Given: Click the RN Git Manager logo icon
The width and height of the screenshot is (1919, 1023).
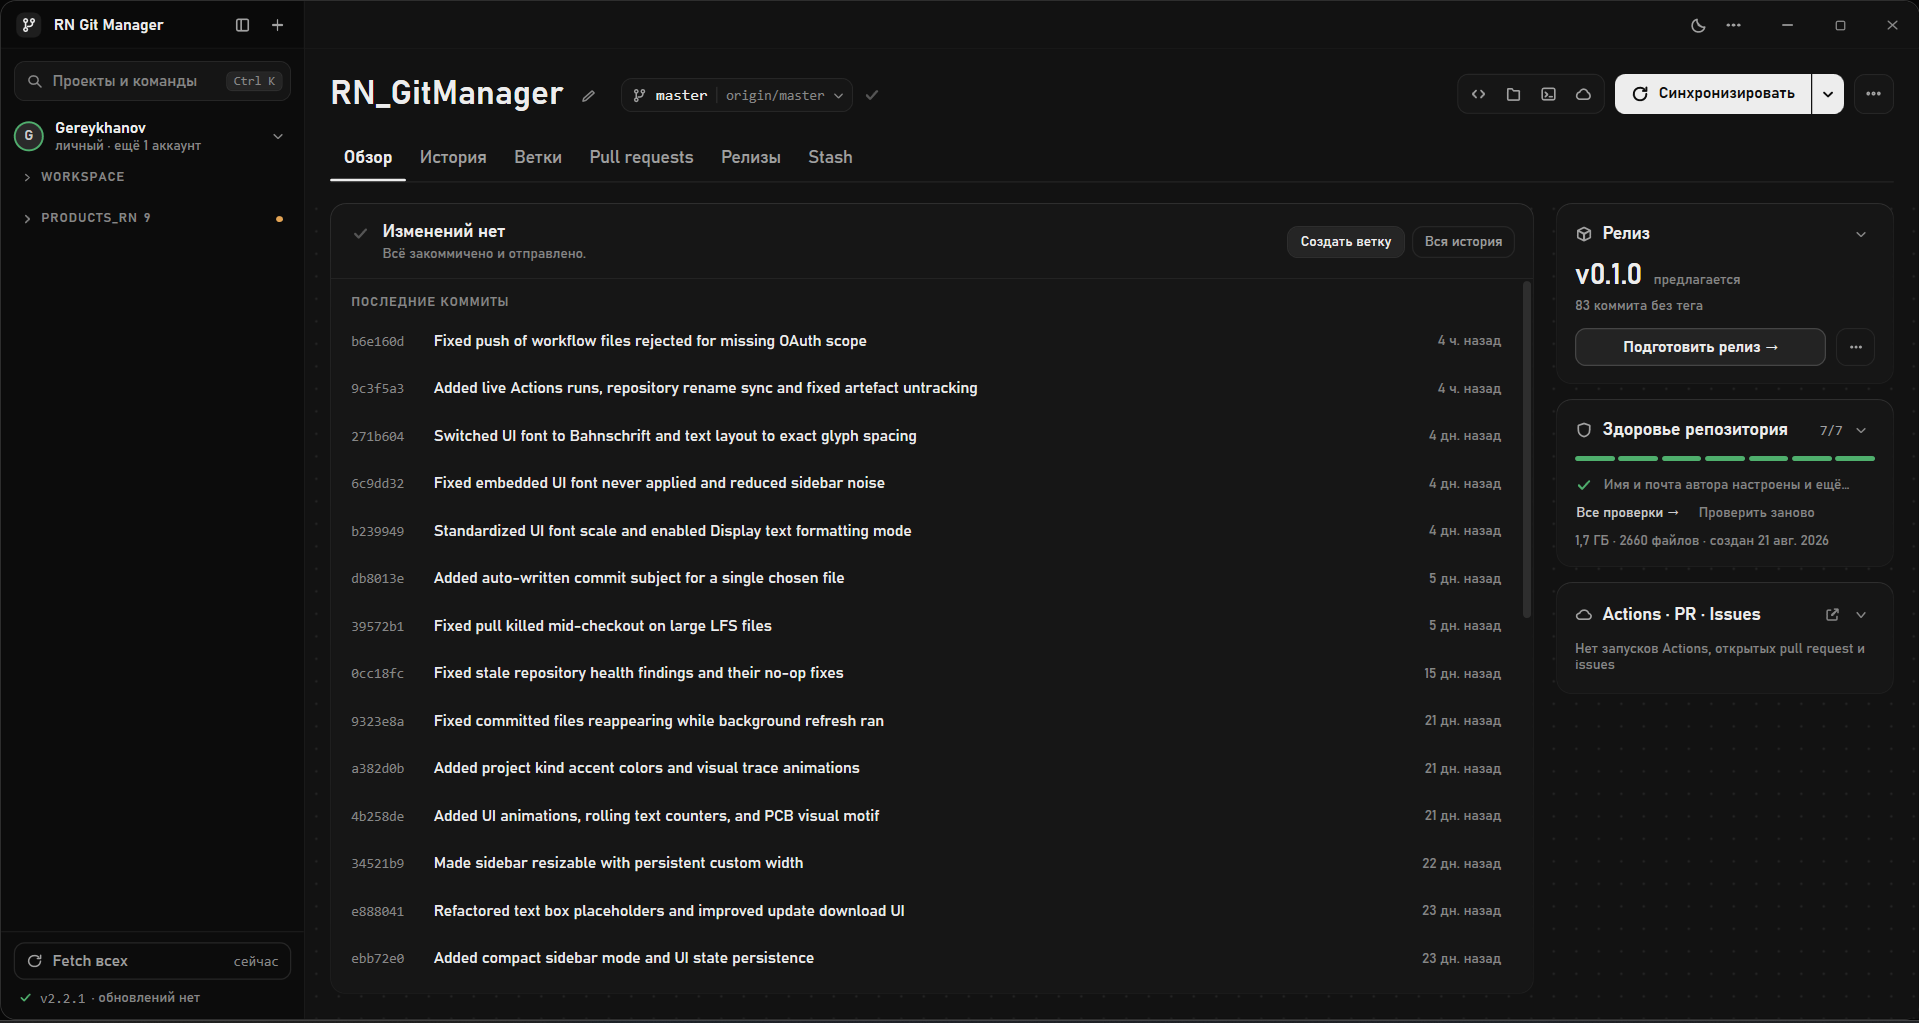Looking at the screenshot, I should point(30,25).
